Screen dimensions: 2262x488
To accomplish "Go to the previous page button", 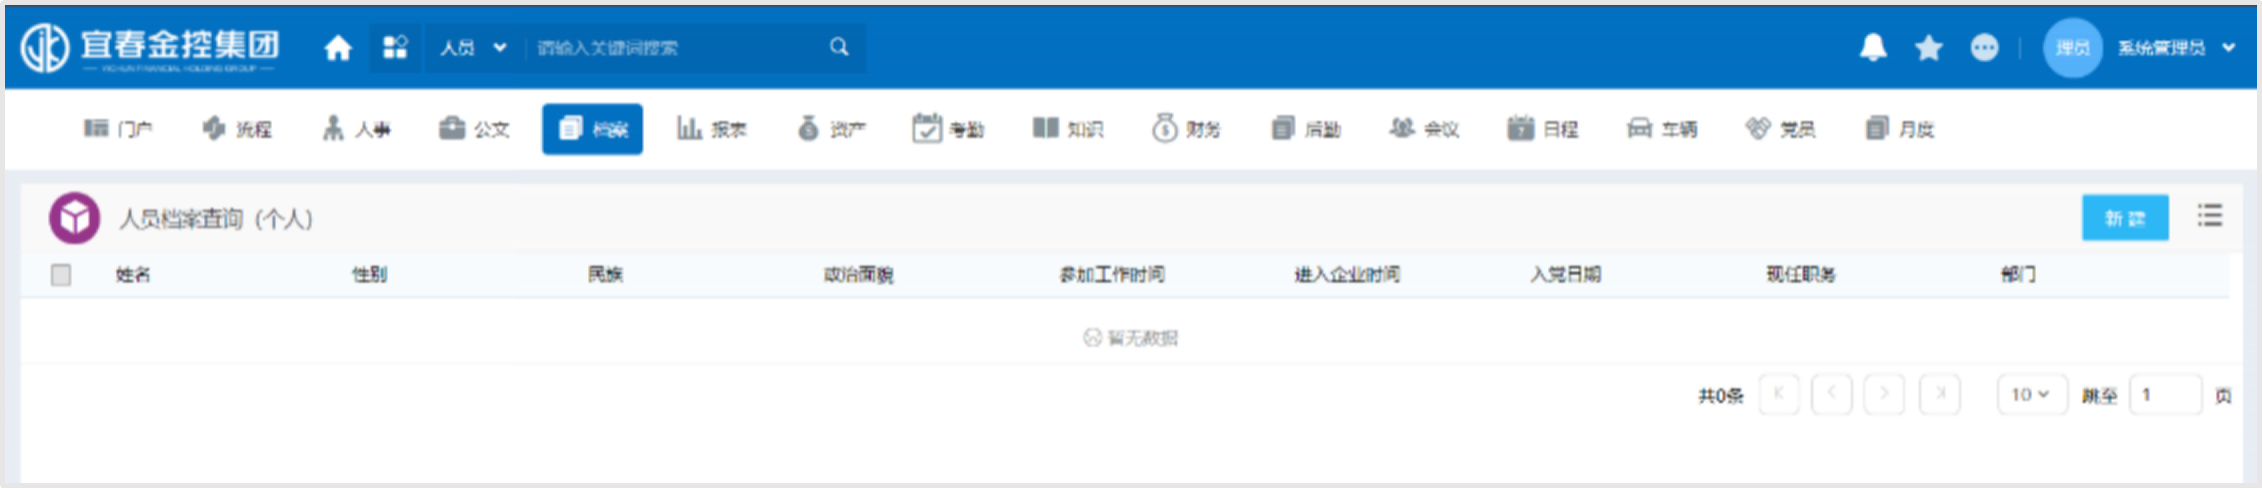I will point(1832,394).
